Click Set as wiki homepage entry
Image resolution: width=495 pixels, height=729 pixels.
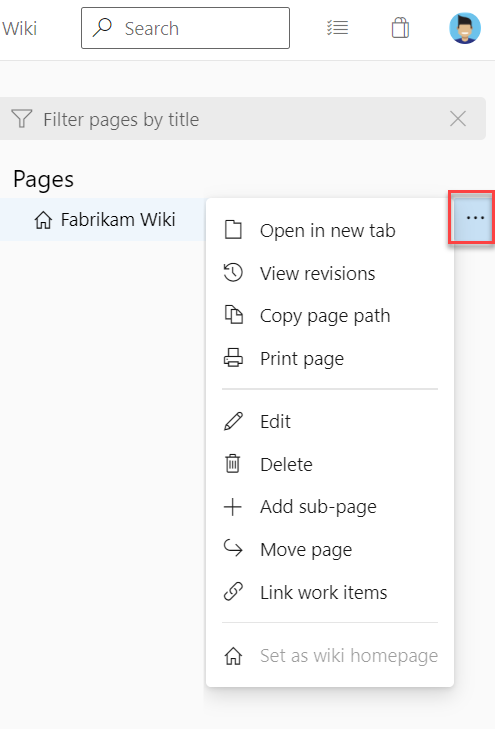coord(330,656)
